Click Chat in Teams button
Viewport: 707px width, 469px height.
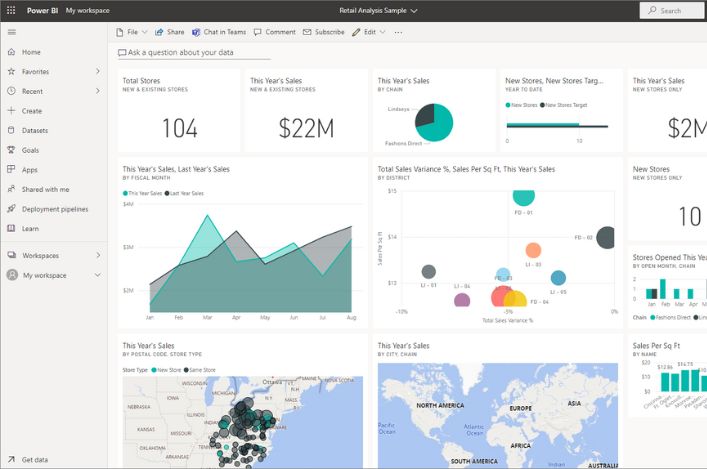coord(219,32)
